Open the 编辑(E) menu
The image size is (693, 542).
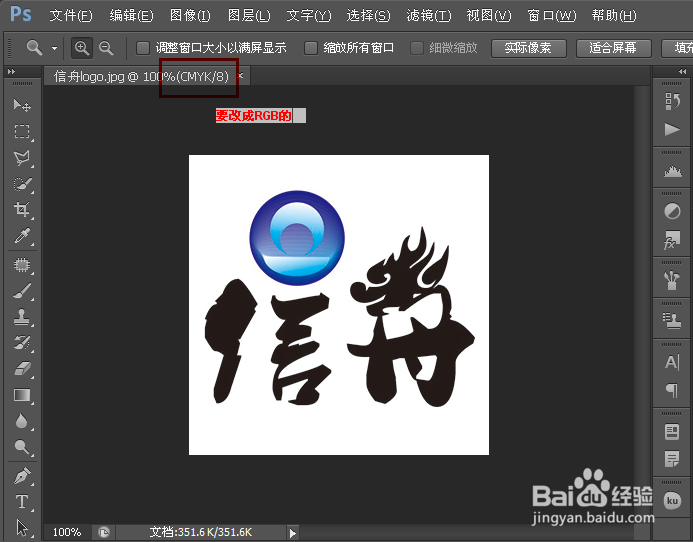pyautogui.click(x=131, y=16)
